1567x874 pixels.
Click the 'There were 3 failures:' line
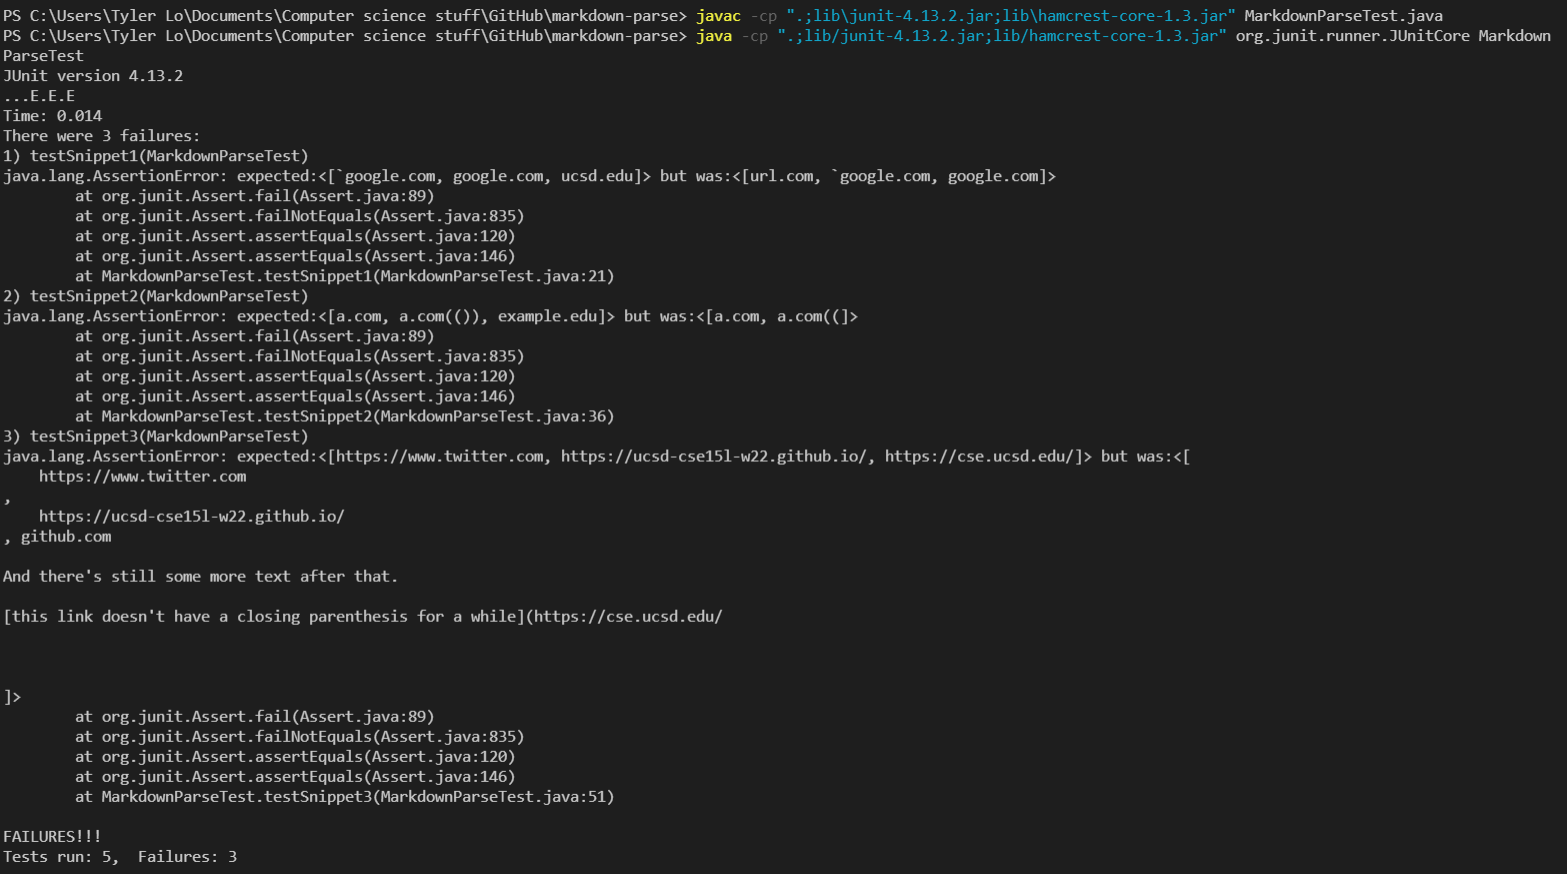point(101,136)
